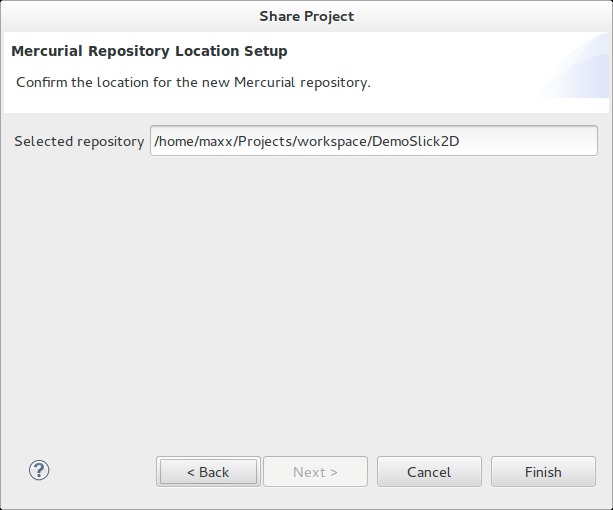Click the word "Mercurial" in the heading

48,51
